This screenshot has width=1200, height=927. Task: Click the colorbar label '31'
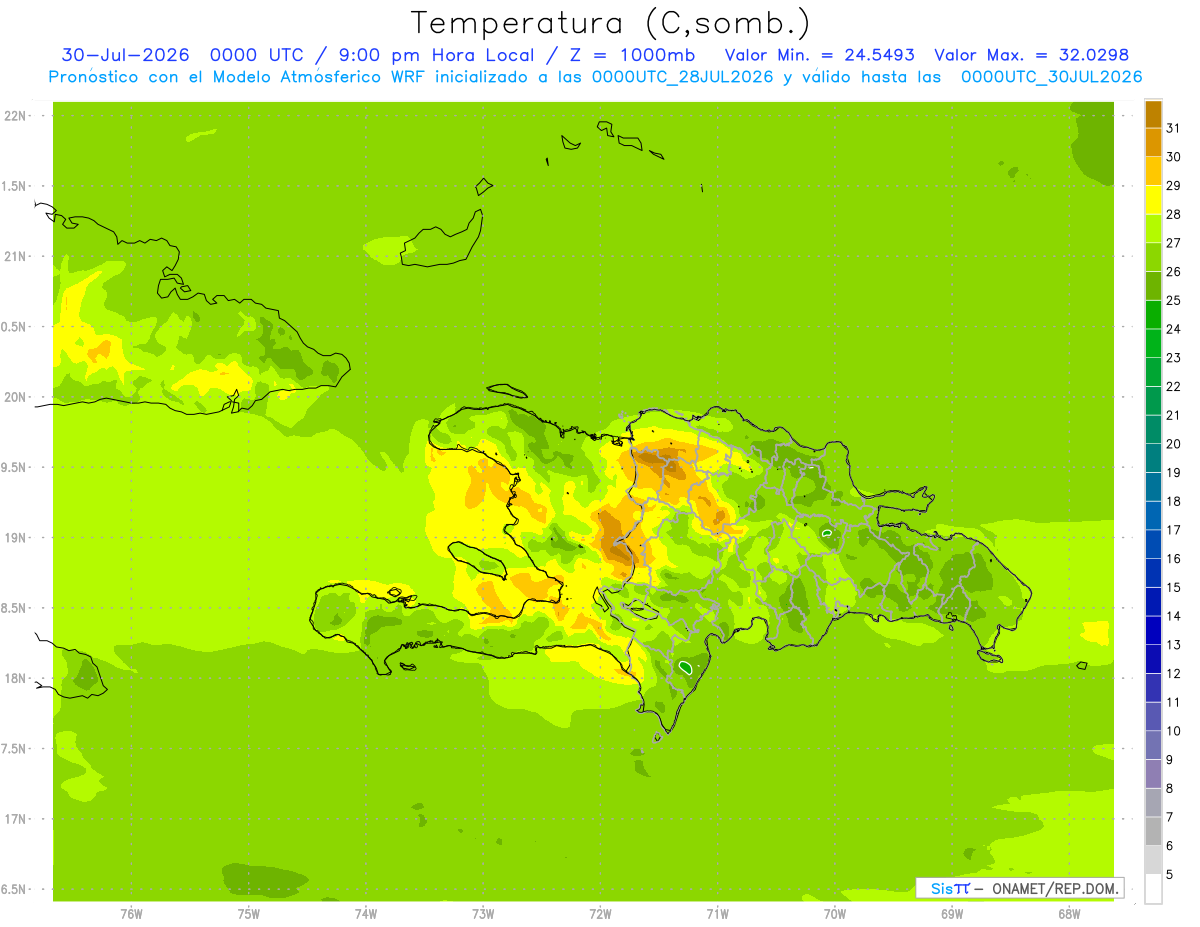pyautogui.click(x=1173, y=128)
